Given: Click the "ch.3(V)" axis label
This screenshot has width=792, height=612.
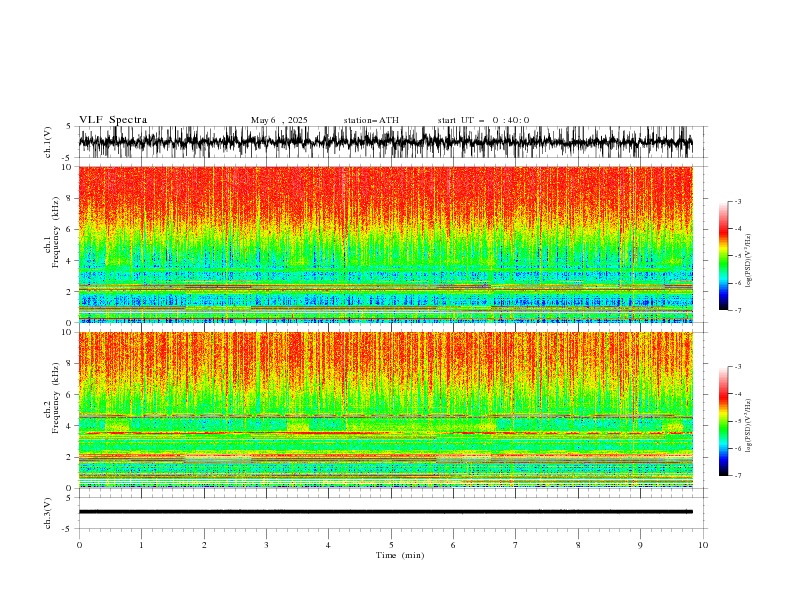Looking at the screenshot, I should (x=48, y=513).
